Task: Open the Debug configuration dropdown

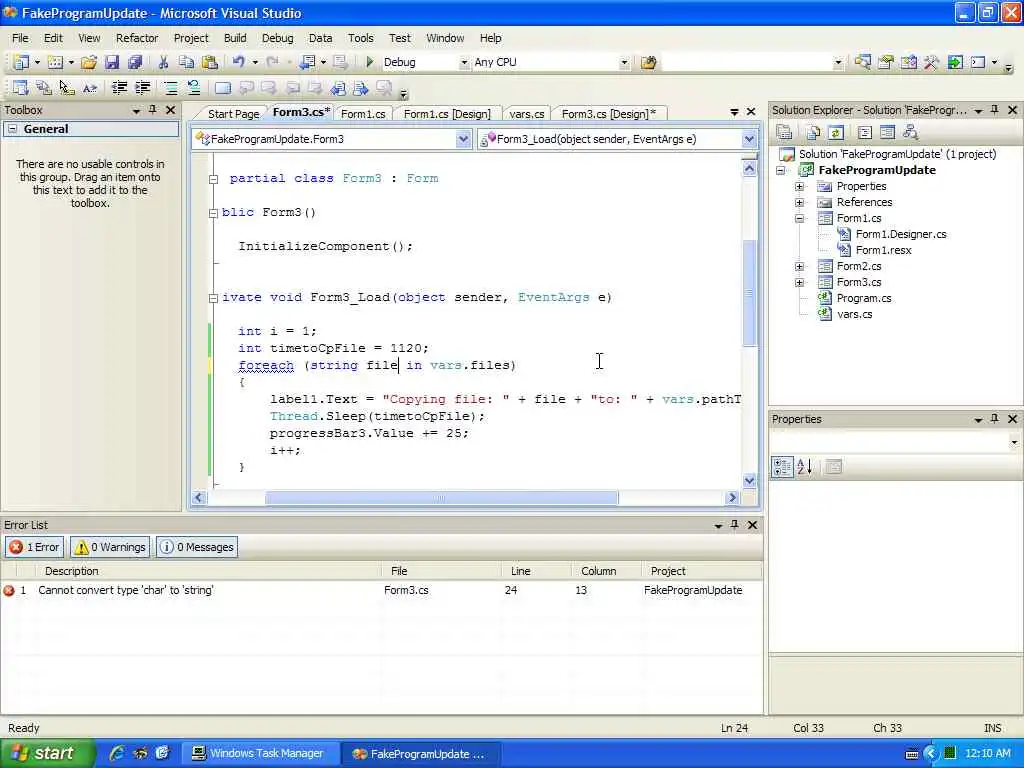Action: click(x=464, y=63)
